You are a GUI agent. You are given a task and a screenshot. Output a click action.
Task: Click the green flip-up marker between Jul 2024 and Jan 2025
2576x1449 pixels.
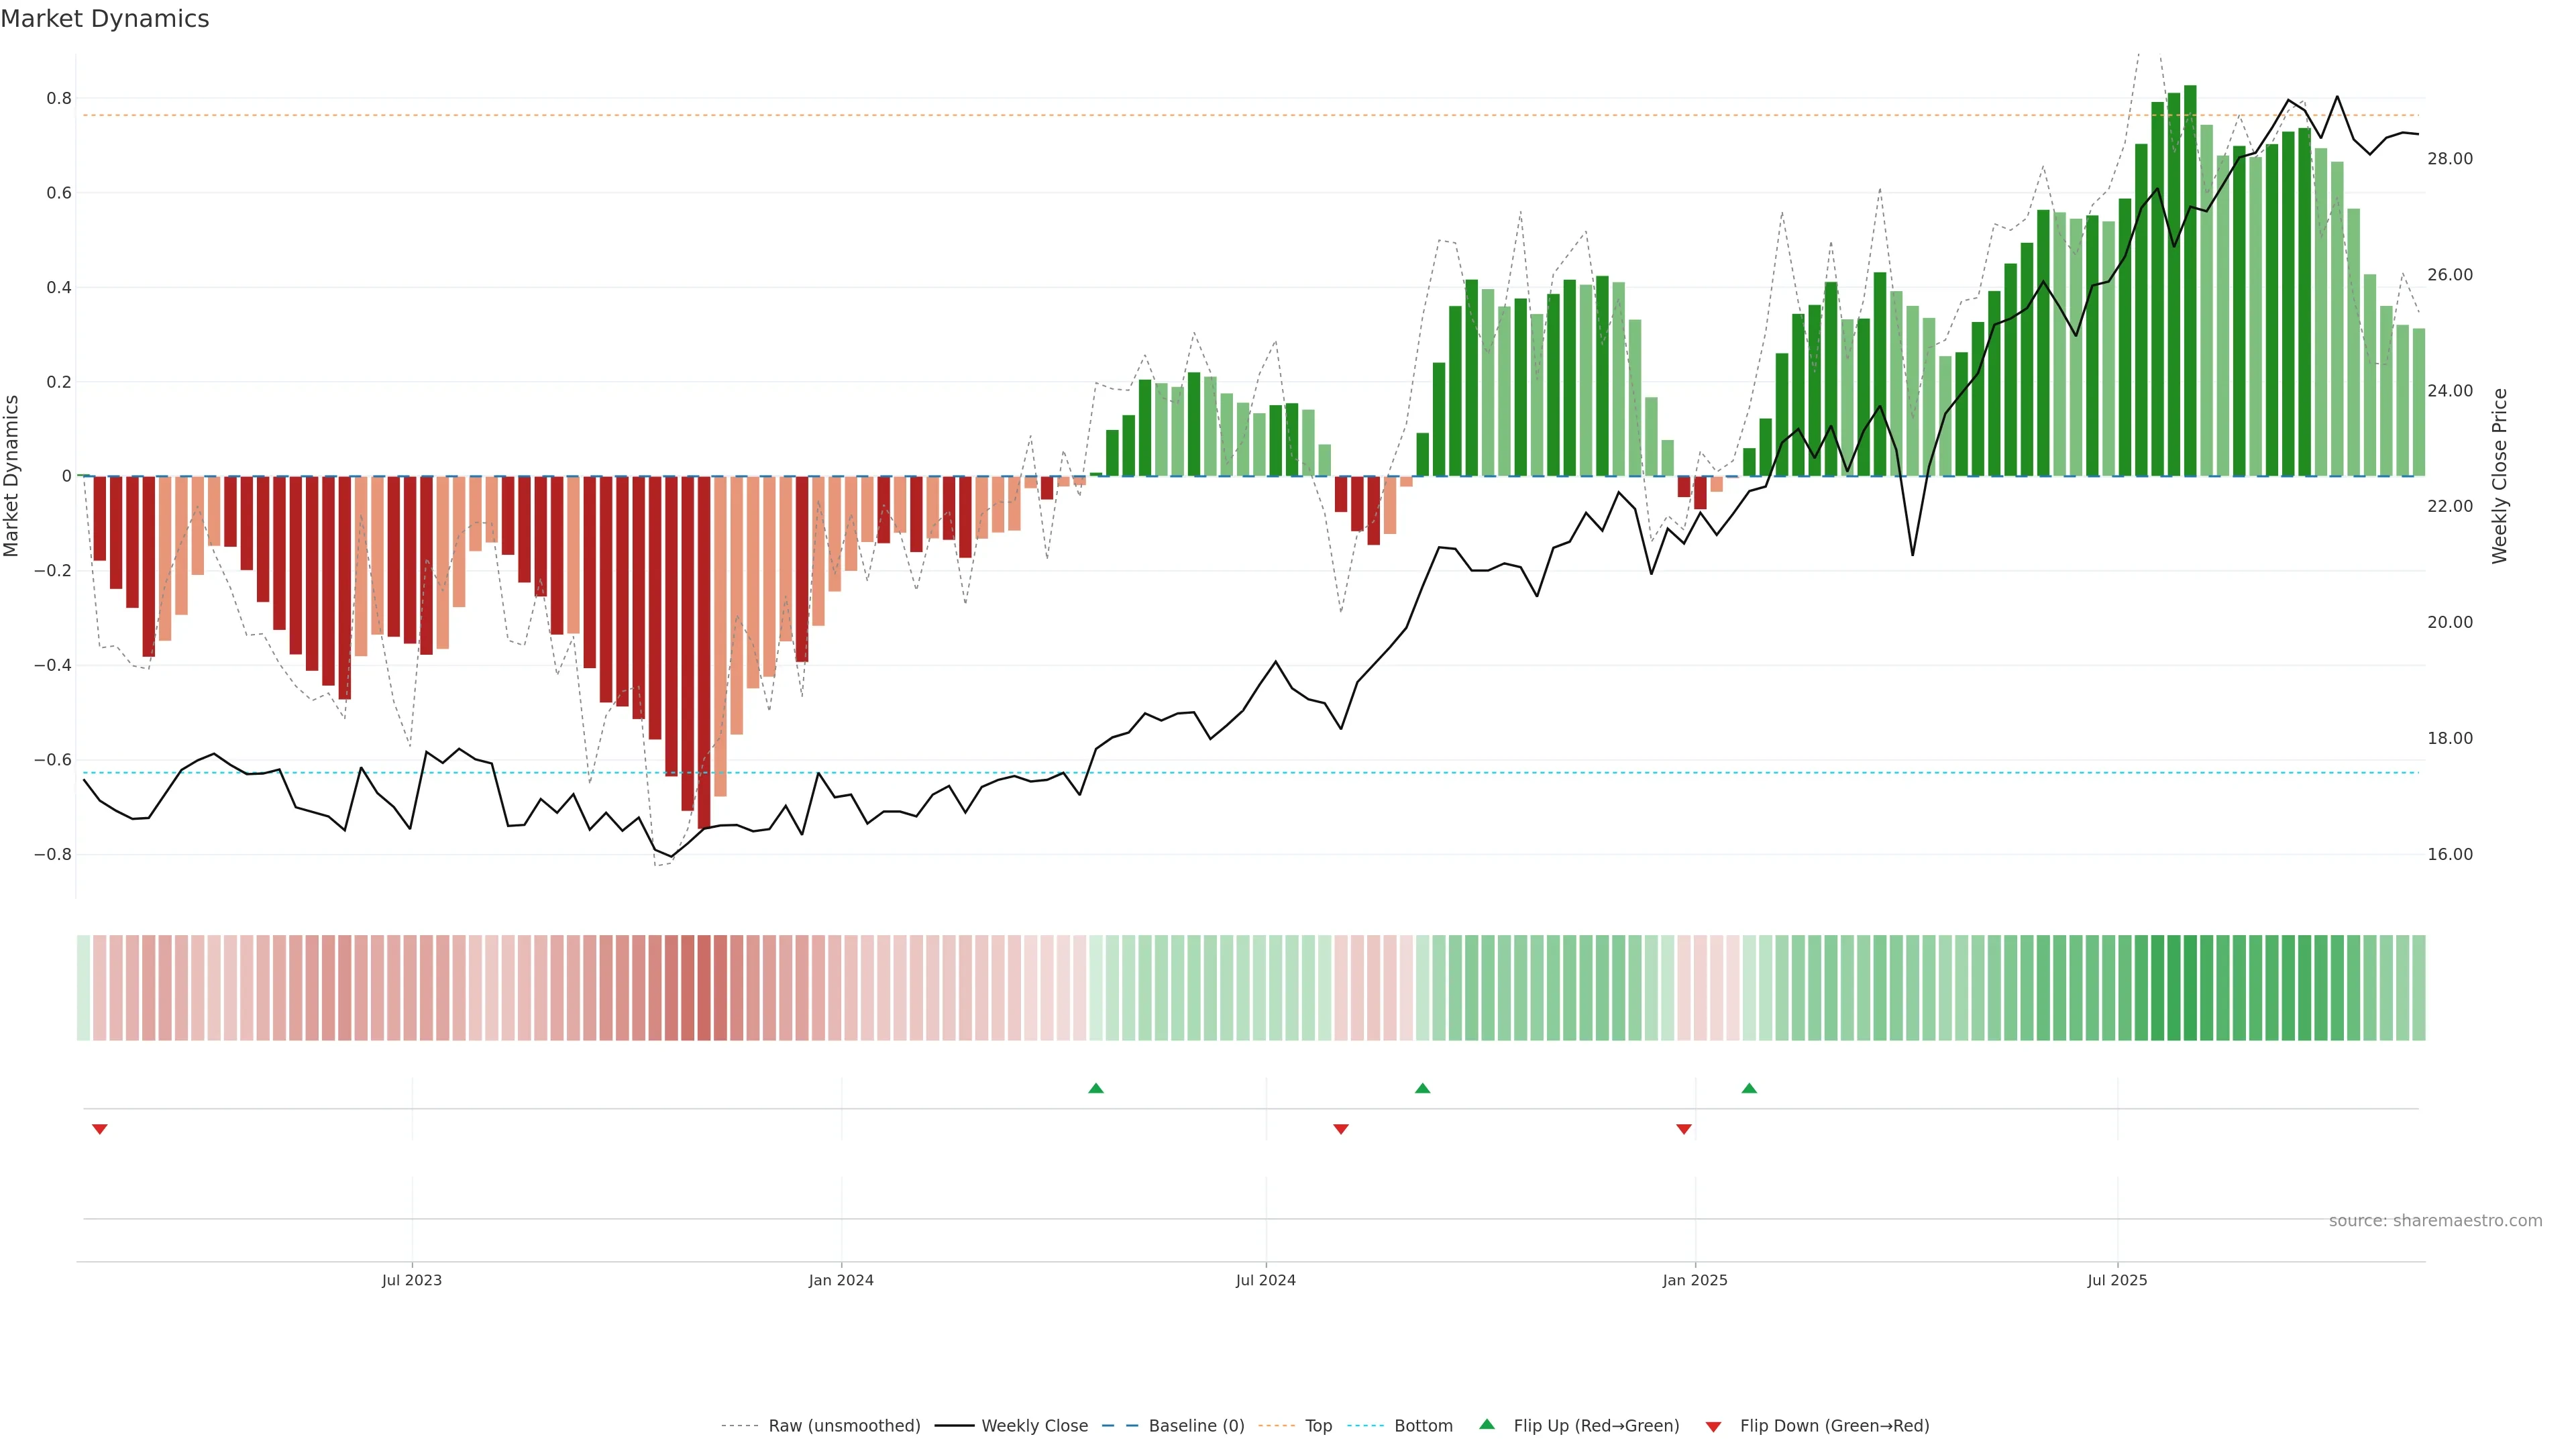tap(1423, 1088)
